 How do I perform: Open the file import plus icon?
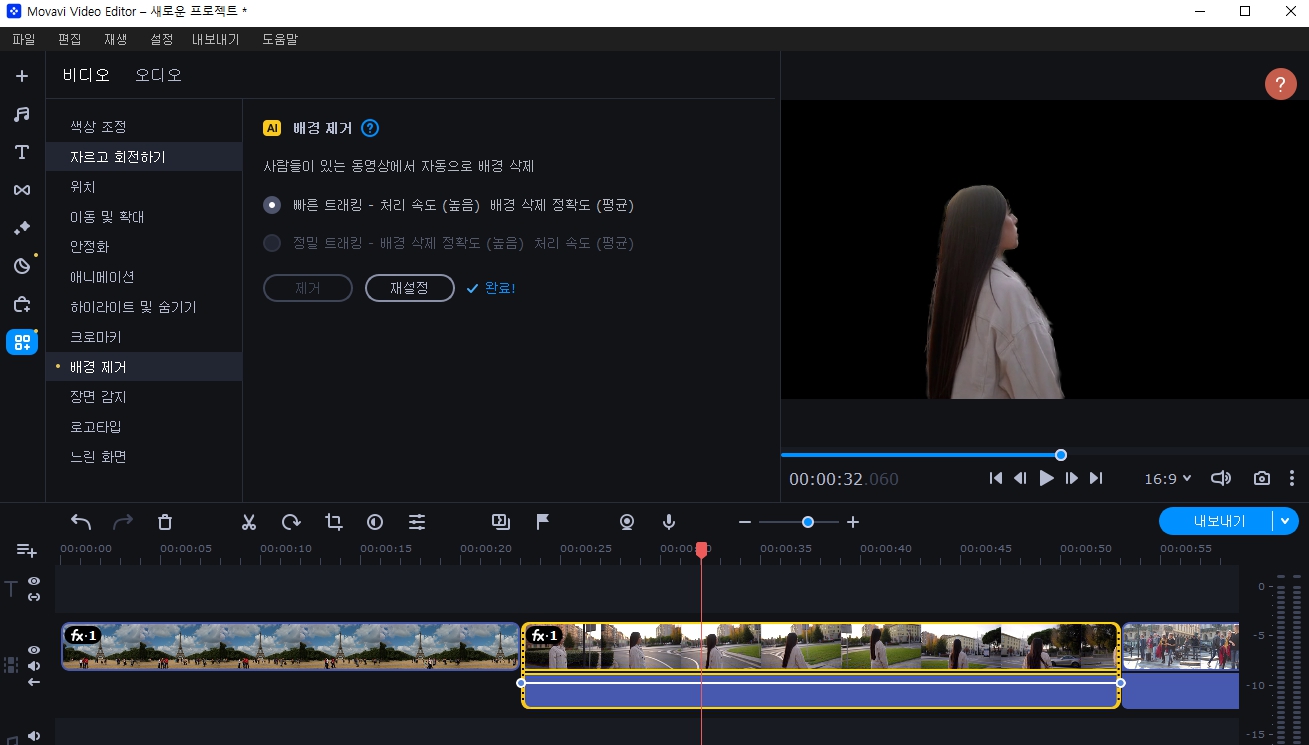pos(22,76)
